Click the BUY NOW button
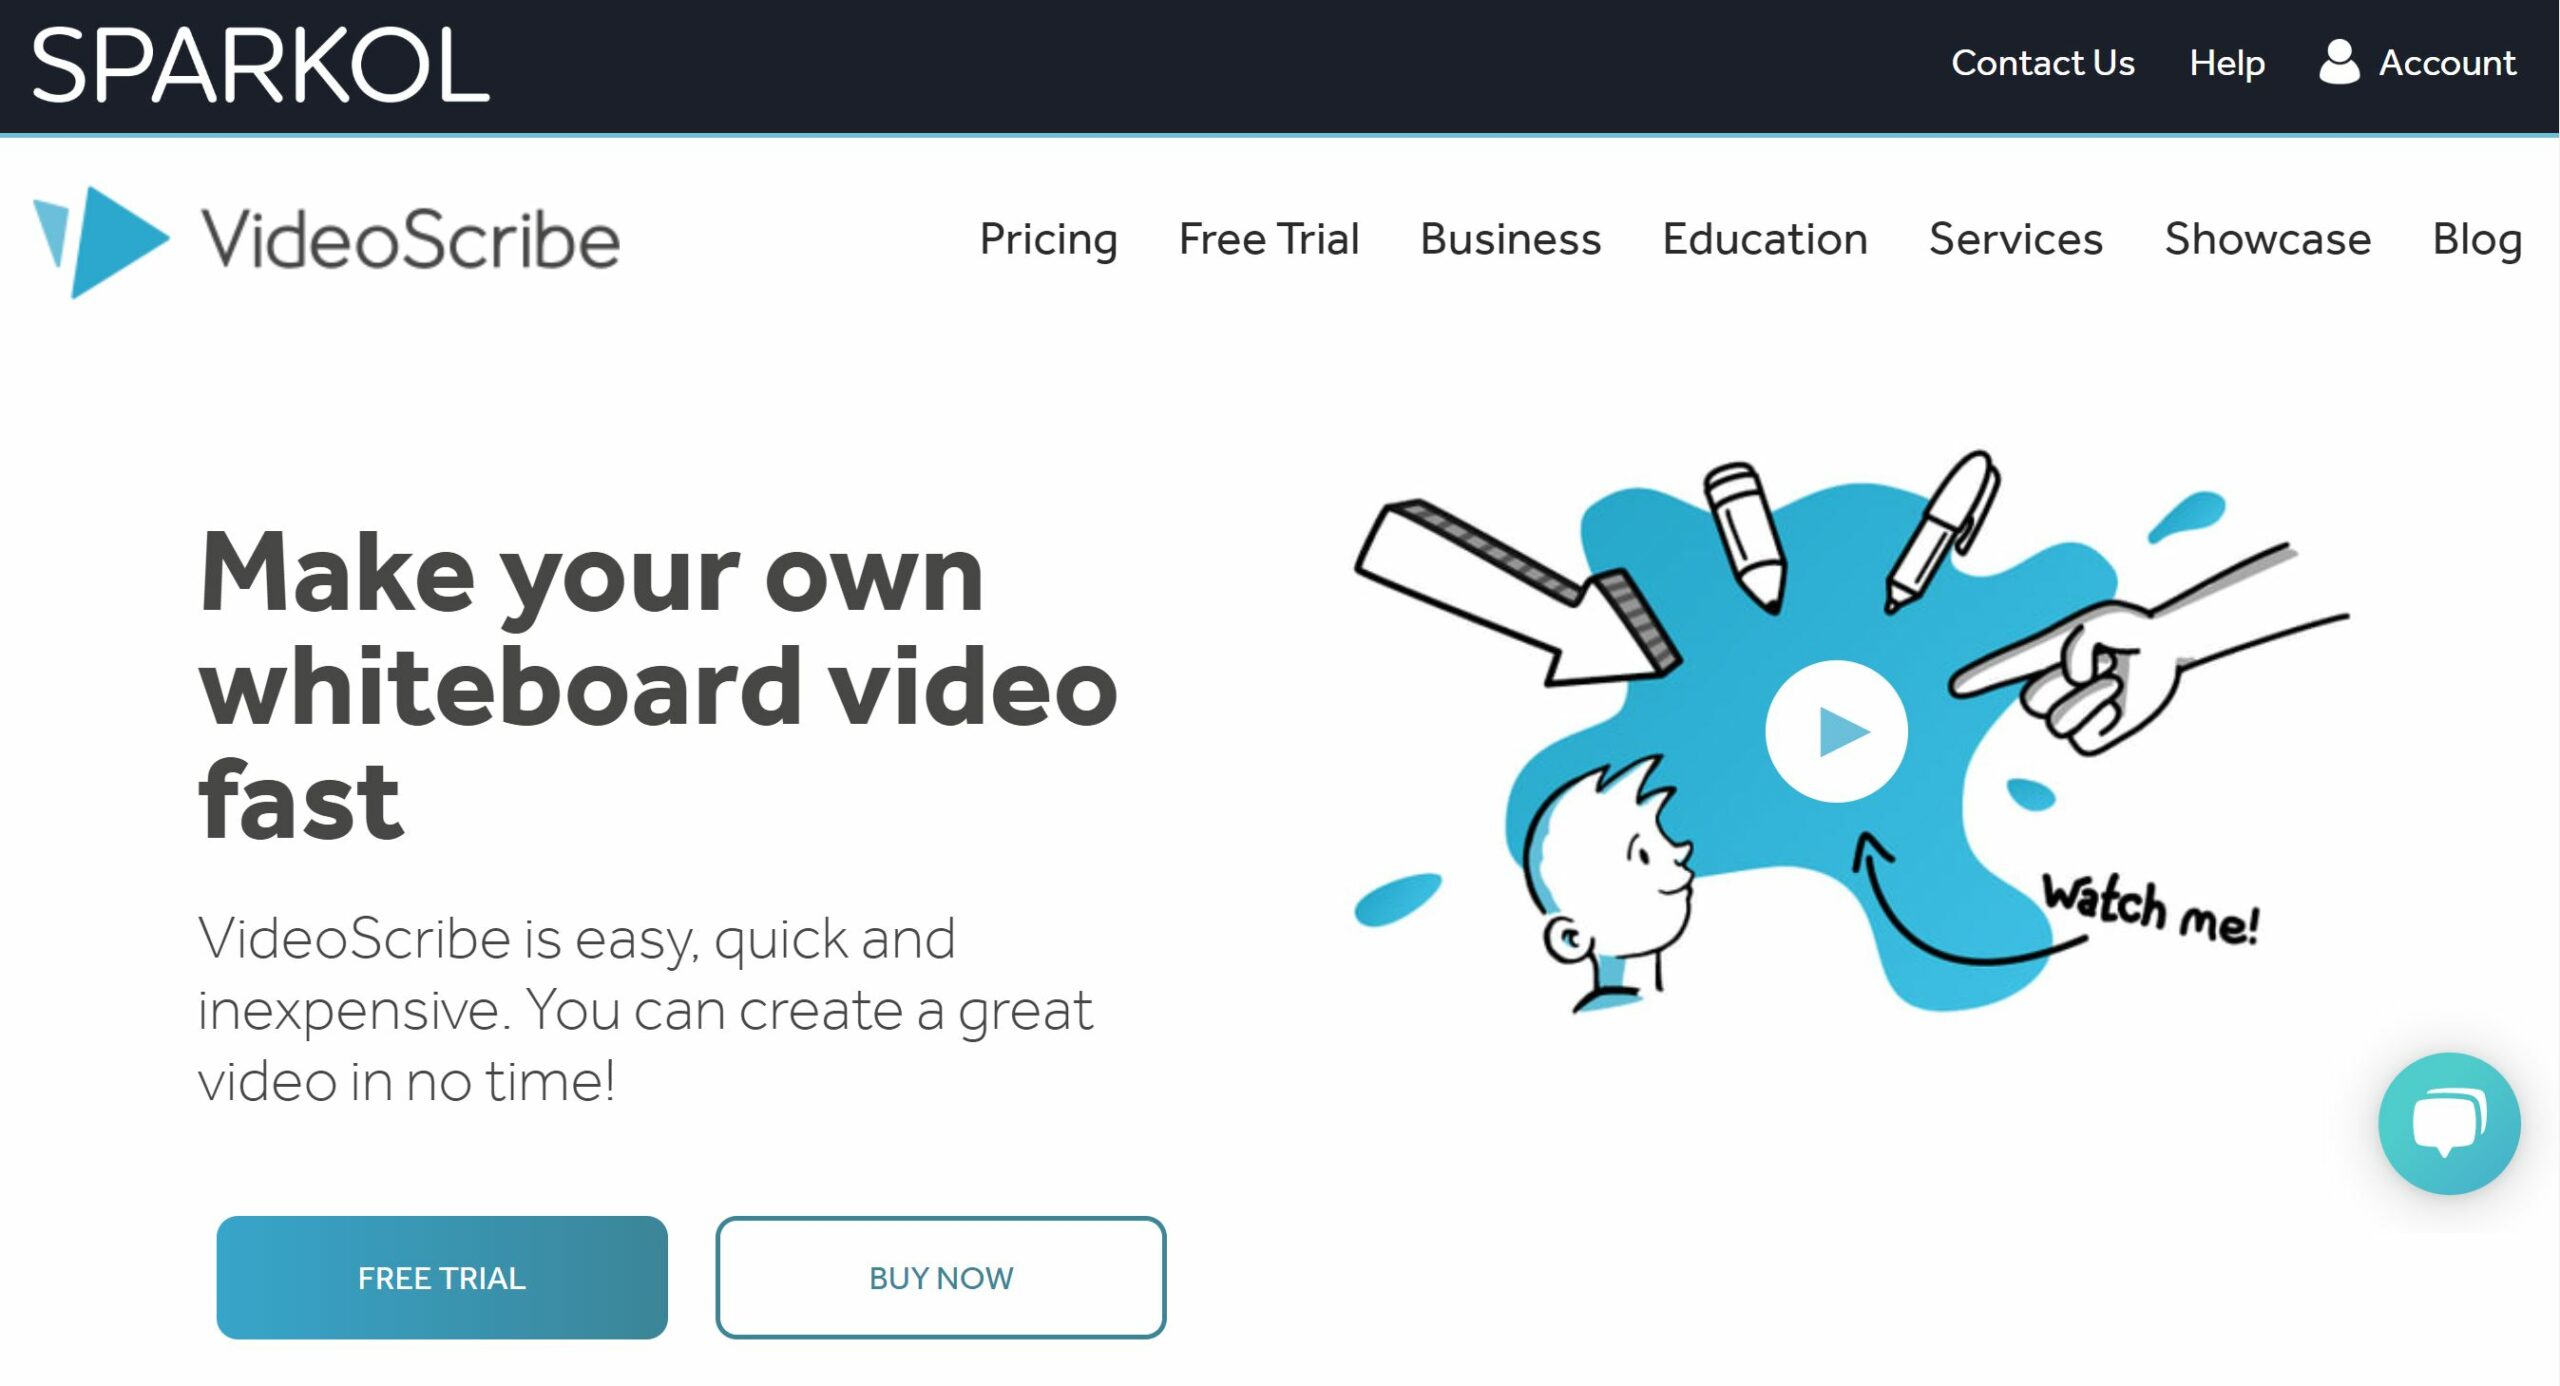Image resolution: width=2560 pixels, height=1386 pixels. 939,1275
